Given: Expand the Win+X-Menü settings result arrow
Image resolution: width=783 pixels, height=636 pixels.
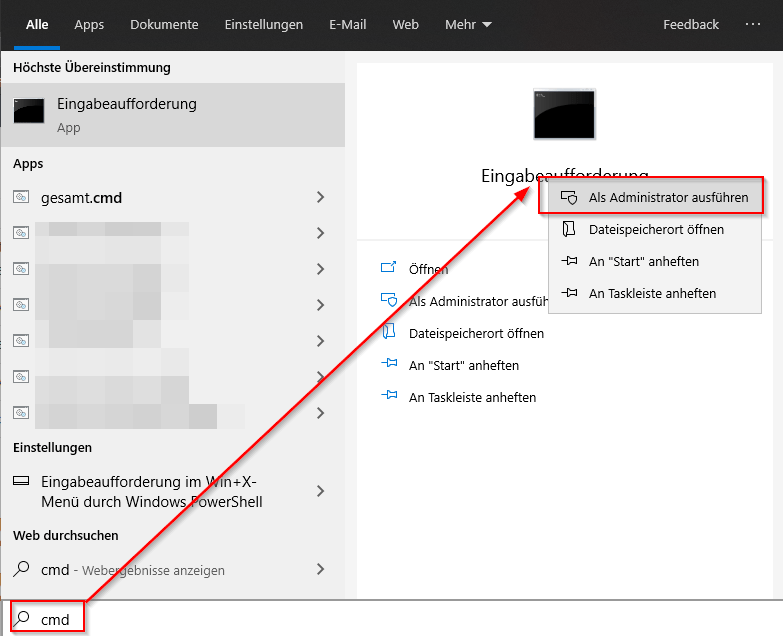Looking at the screenshot, I should point(320,491).
